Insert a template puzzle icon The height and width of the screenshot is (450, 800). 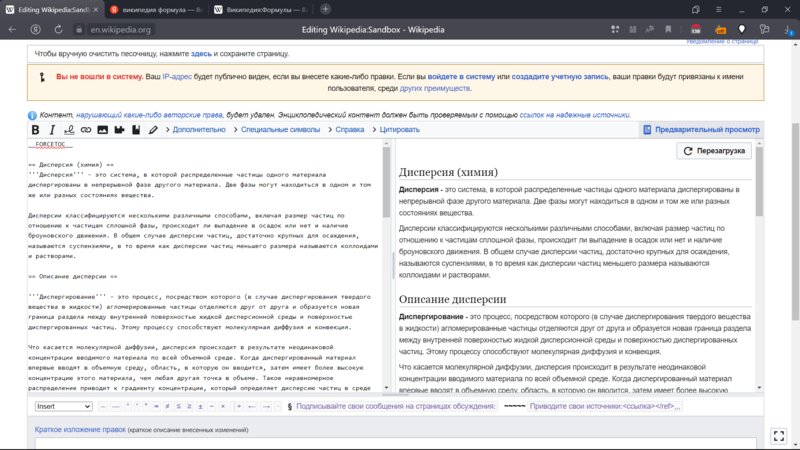pos(119,130)
